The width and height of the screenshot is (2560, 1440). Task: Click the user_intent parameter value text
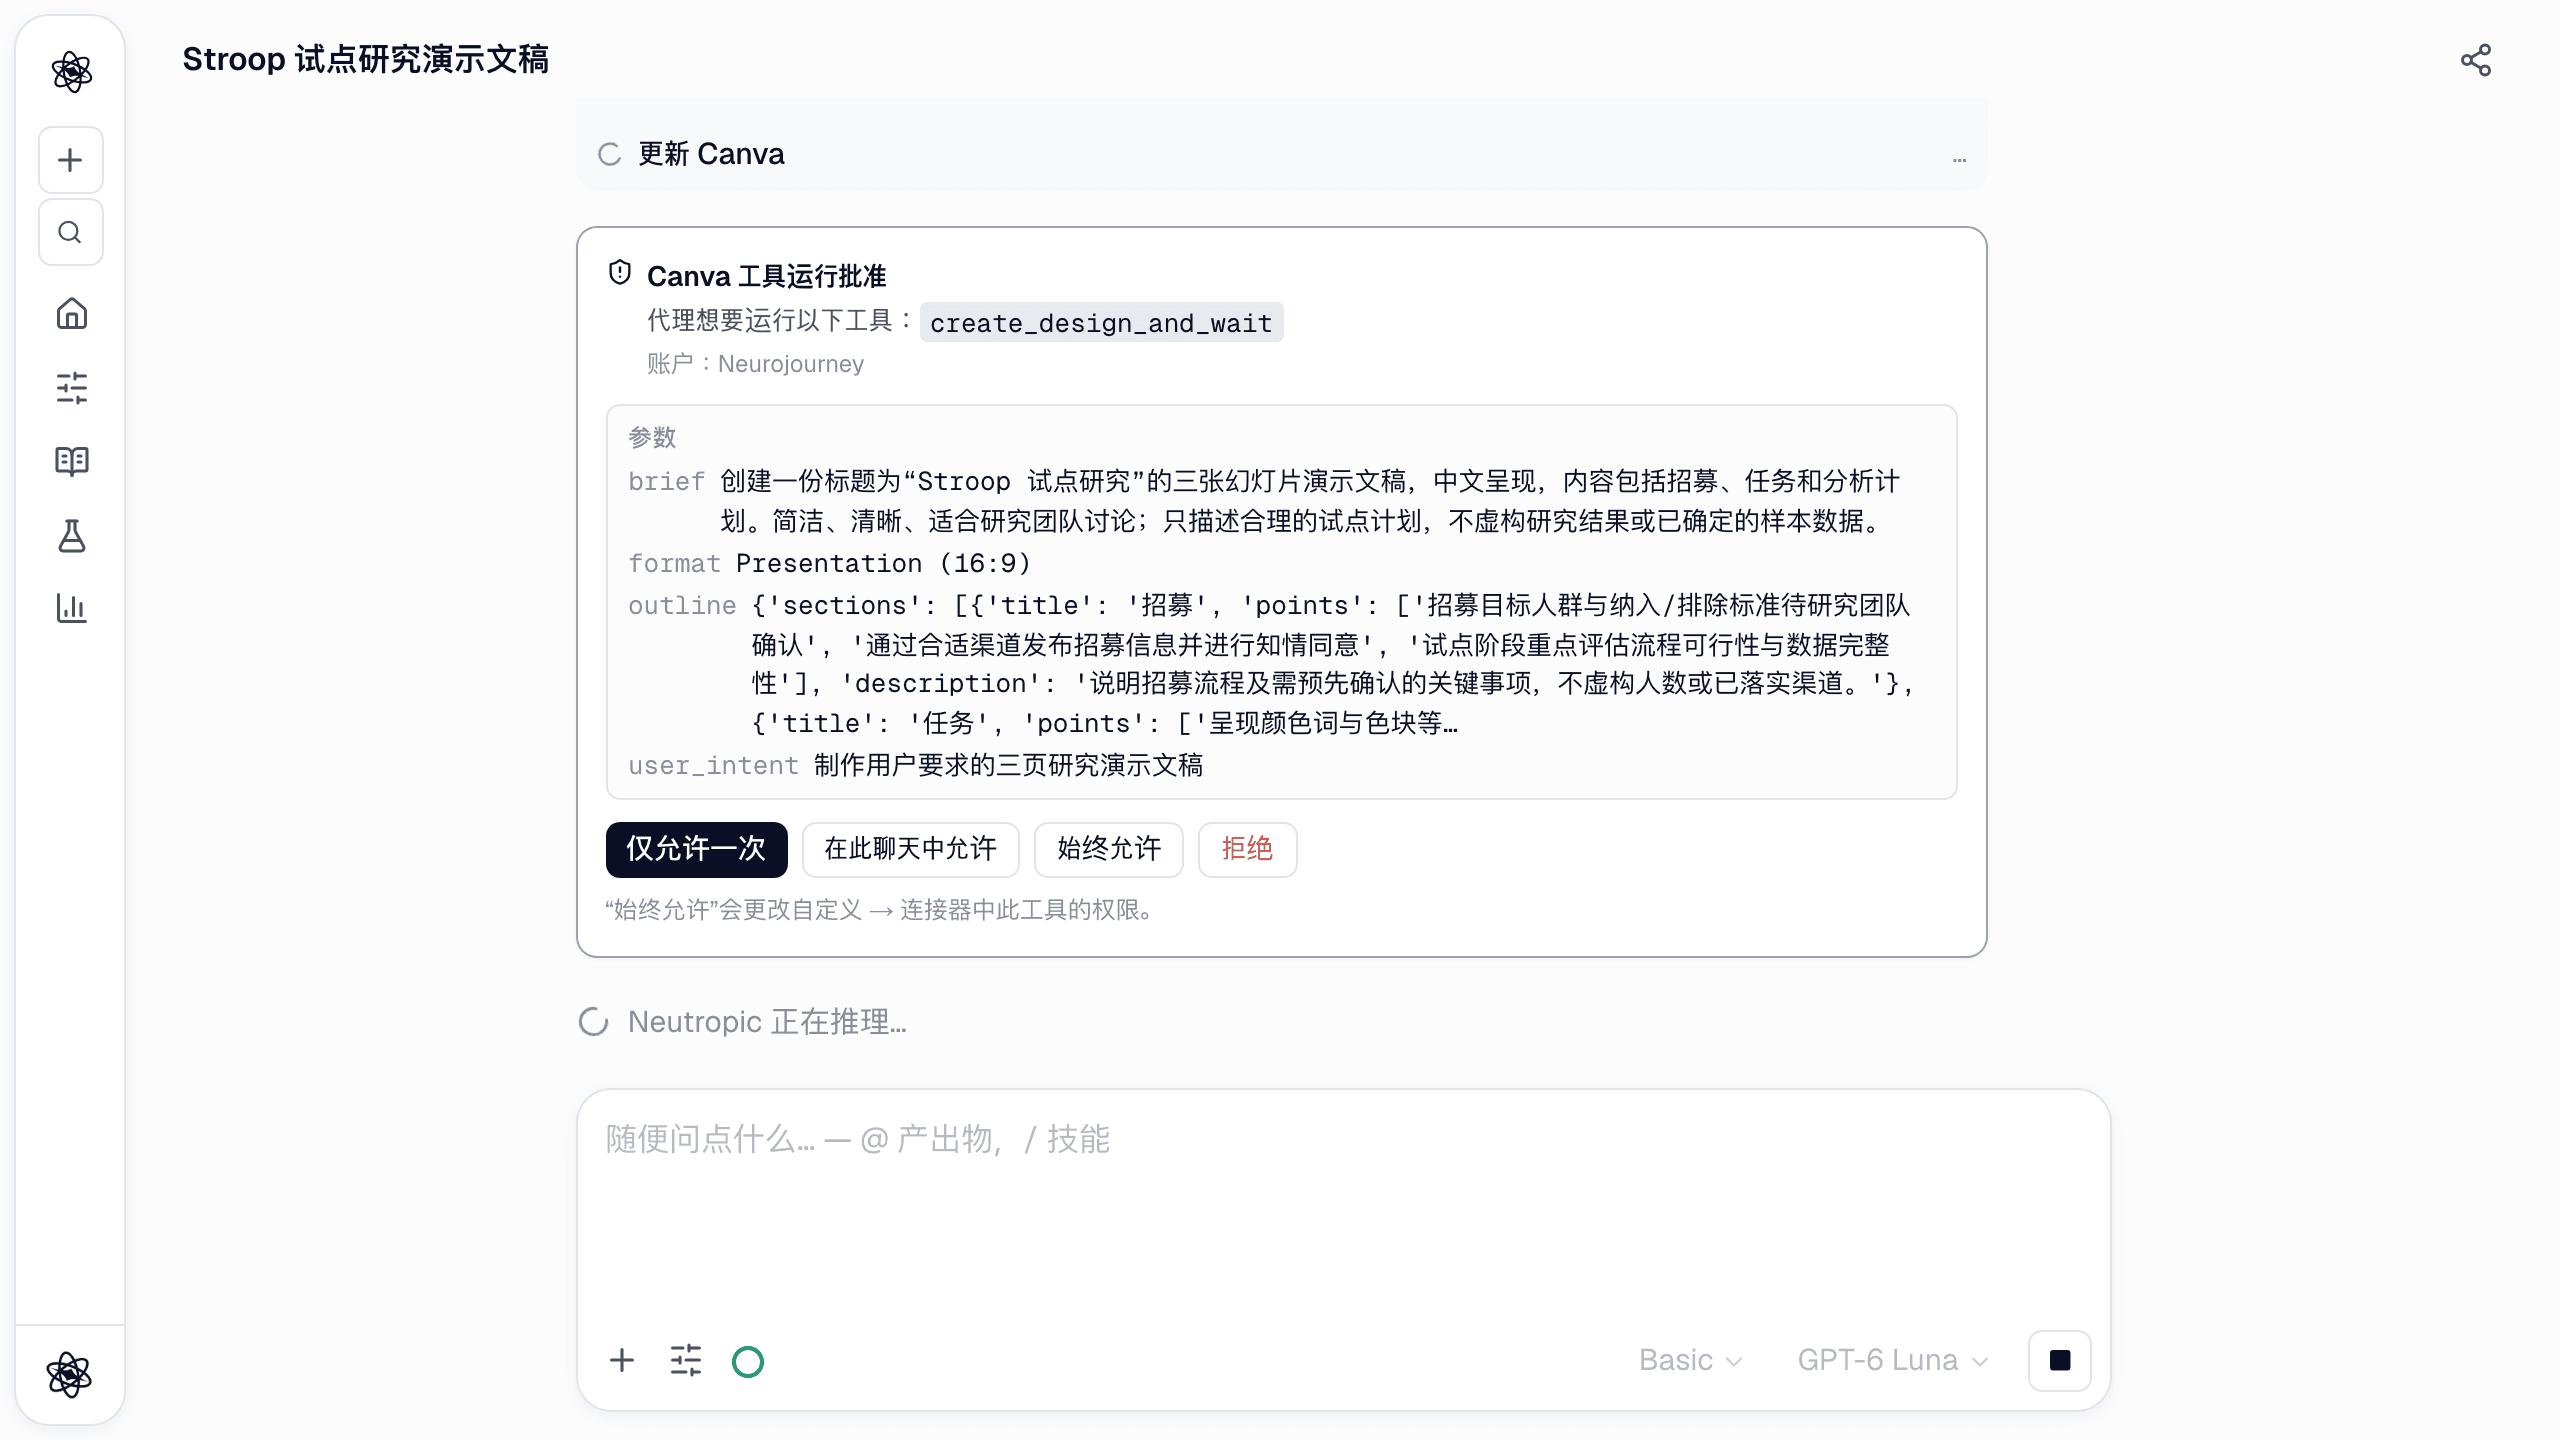(1008, 765)
